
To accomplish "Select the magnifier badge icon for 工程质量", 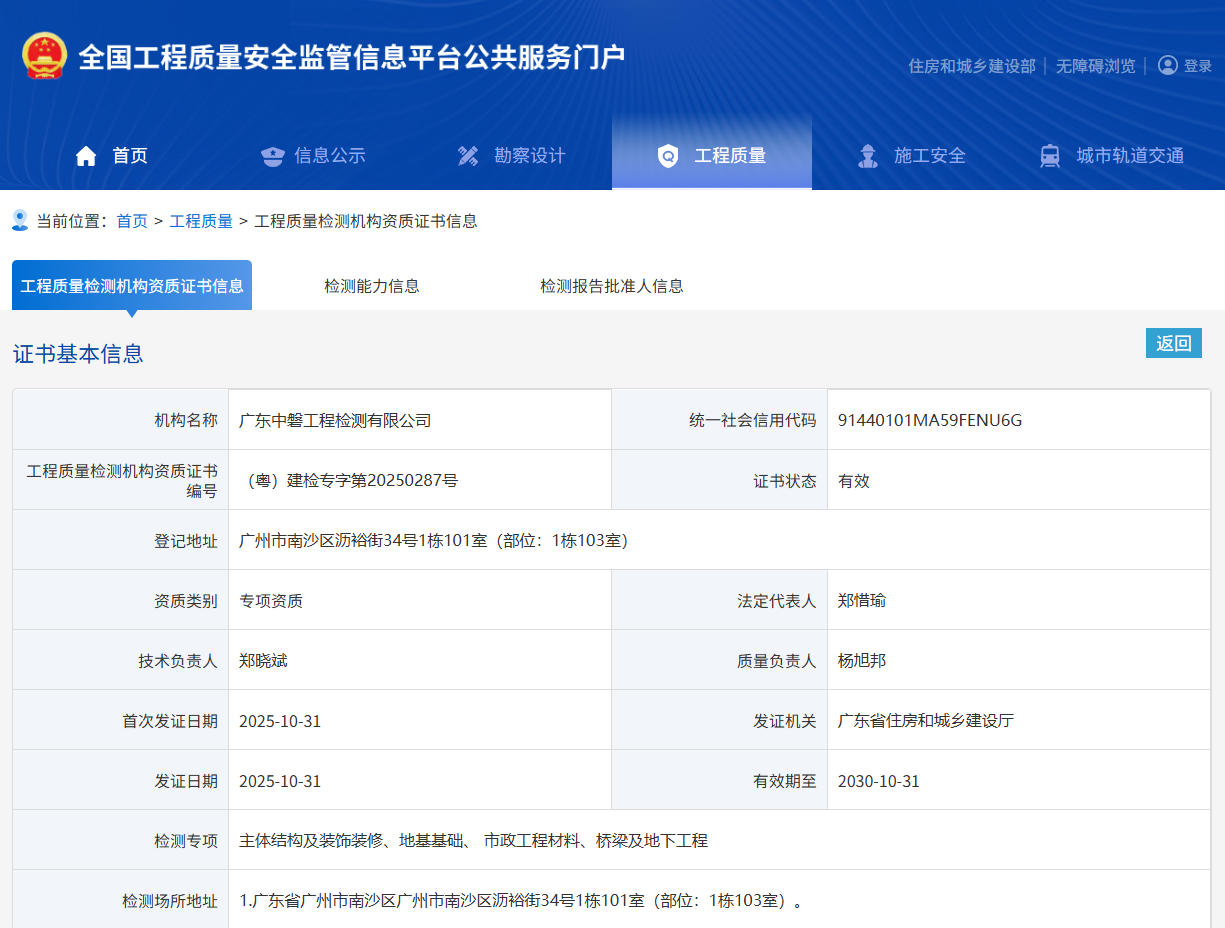I will point(668,155).
